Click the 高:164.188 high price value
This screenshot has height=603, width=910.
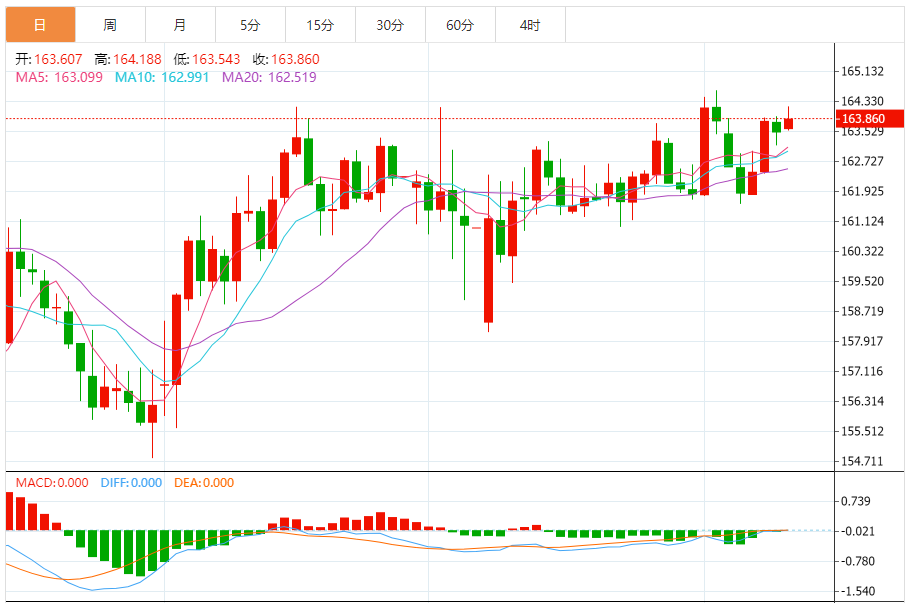(x=128, y=59)
